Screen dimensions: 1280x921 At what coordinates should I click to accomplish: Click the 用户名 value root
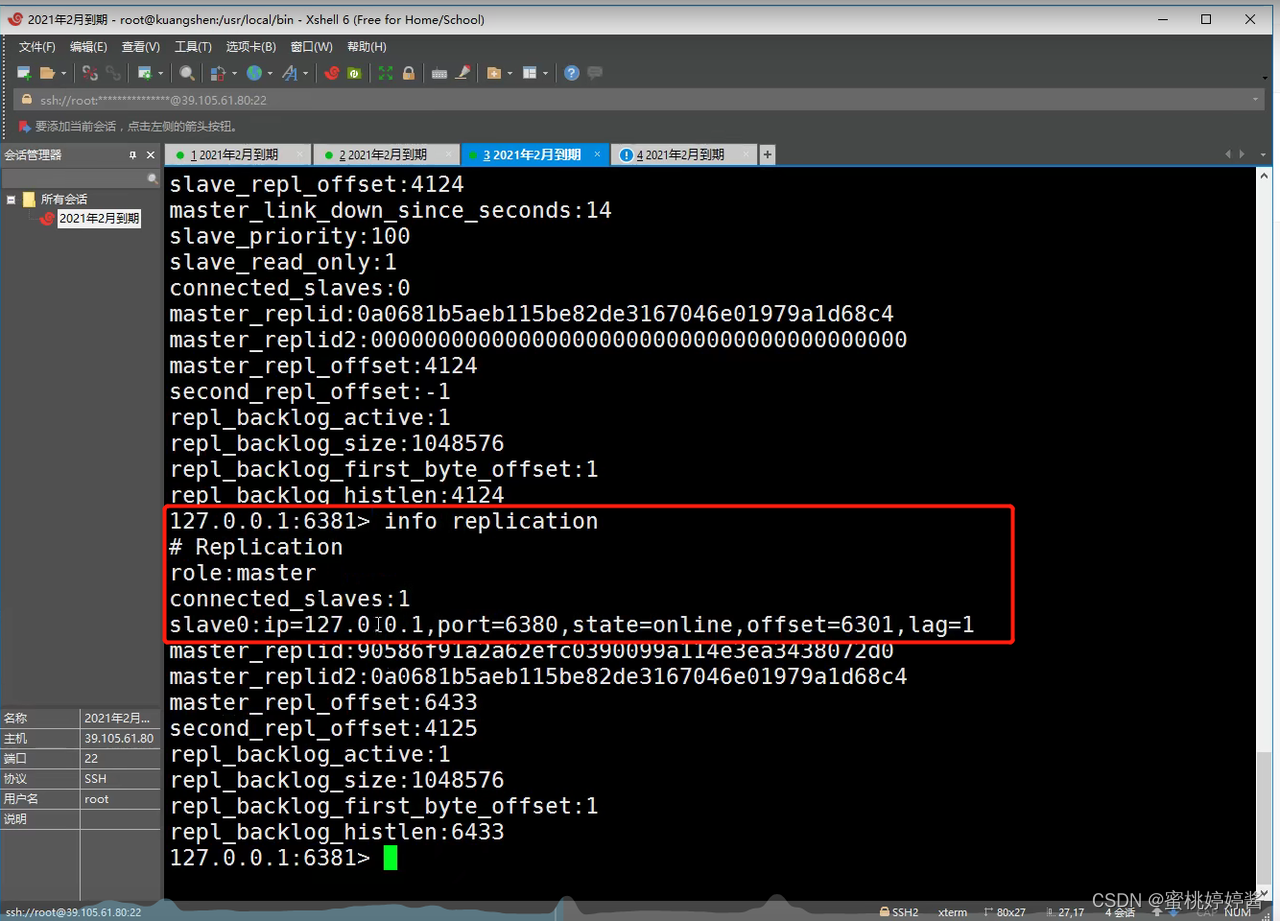[97, 798]
